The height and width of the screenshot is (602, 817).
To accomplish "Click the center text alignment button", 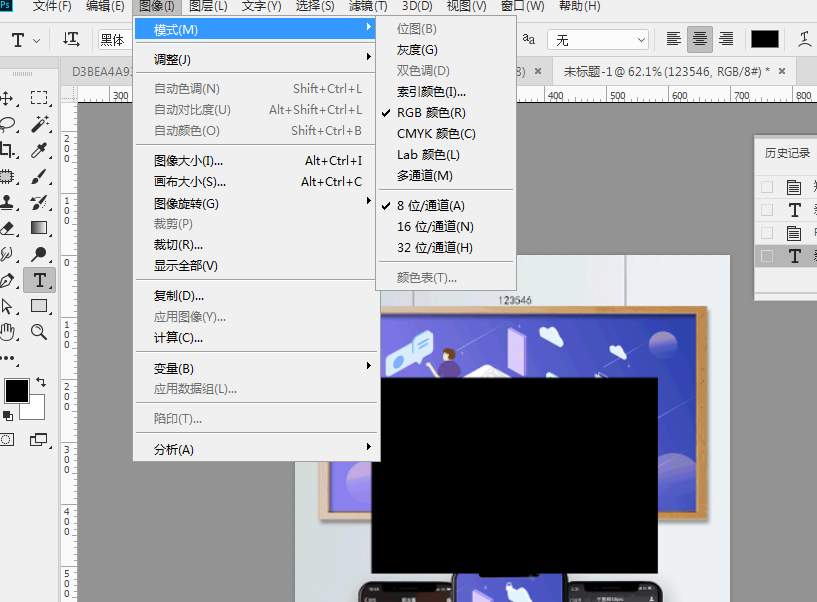I will click(x=700, y=39).
